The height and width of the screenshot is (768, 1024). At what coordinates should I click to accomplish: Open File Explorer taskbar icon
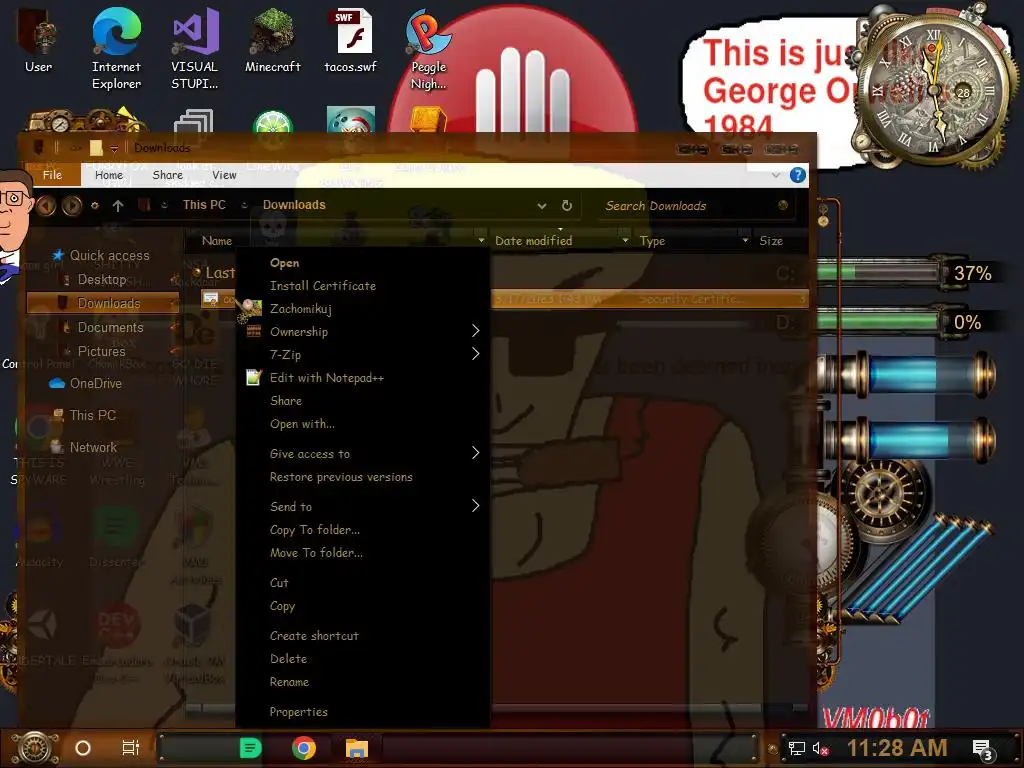[357, 748]
